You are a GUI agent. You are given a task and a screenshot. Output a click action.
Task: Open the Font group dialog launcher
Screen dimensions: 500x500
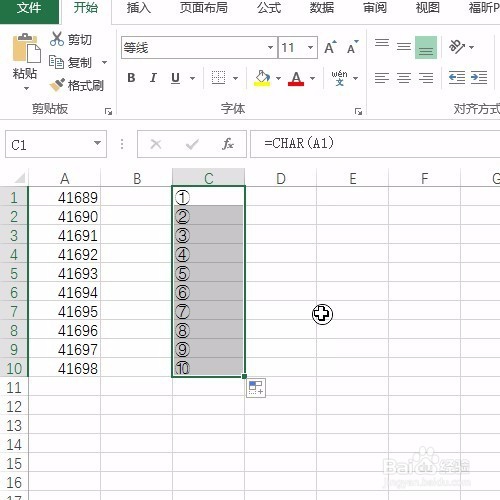tap(358, 111)
